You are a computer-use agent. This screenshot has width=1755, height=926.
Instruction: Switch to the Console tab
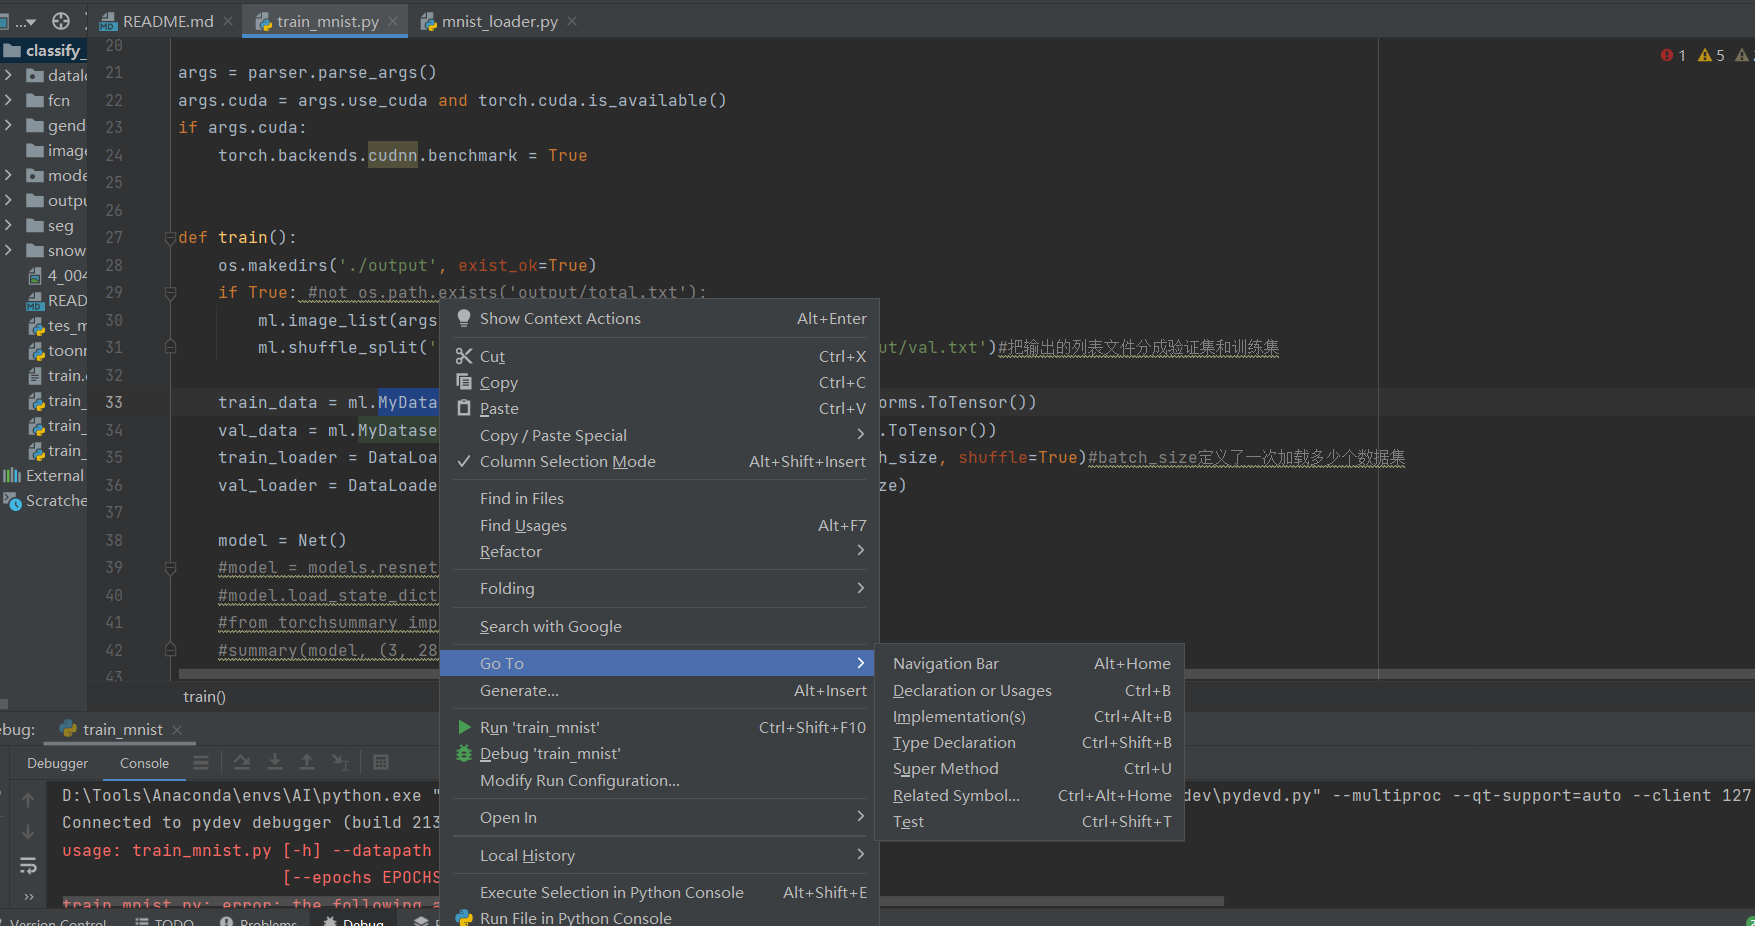click(x=144, y=763)
